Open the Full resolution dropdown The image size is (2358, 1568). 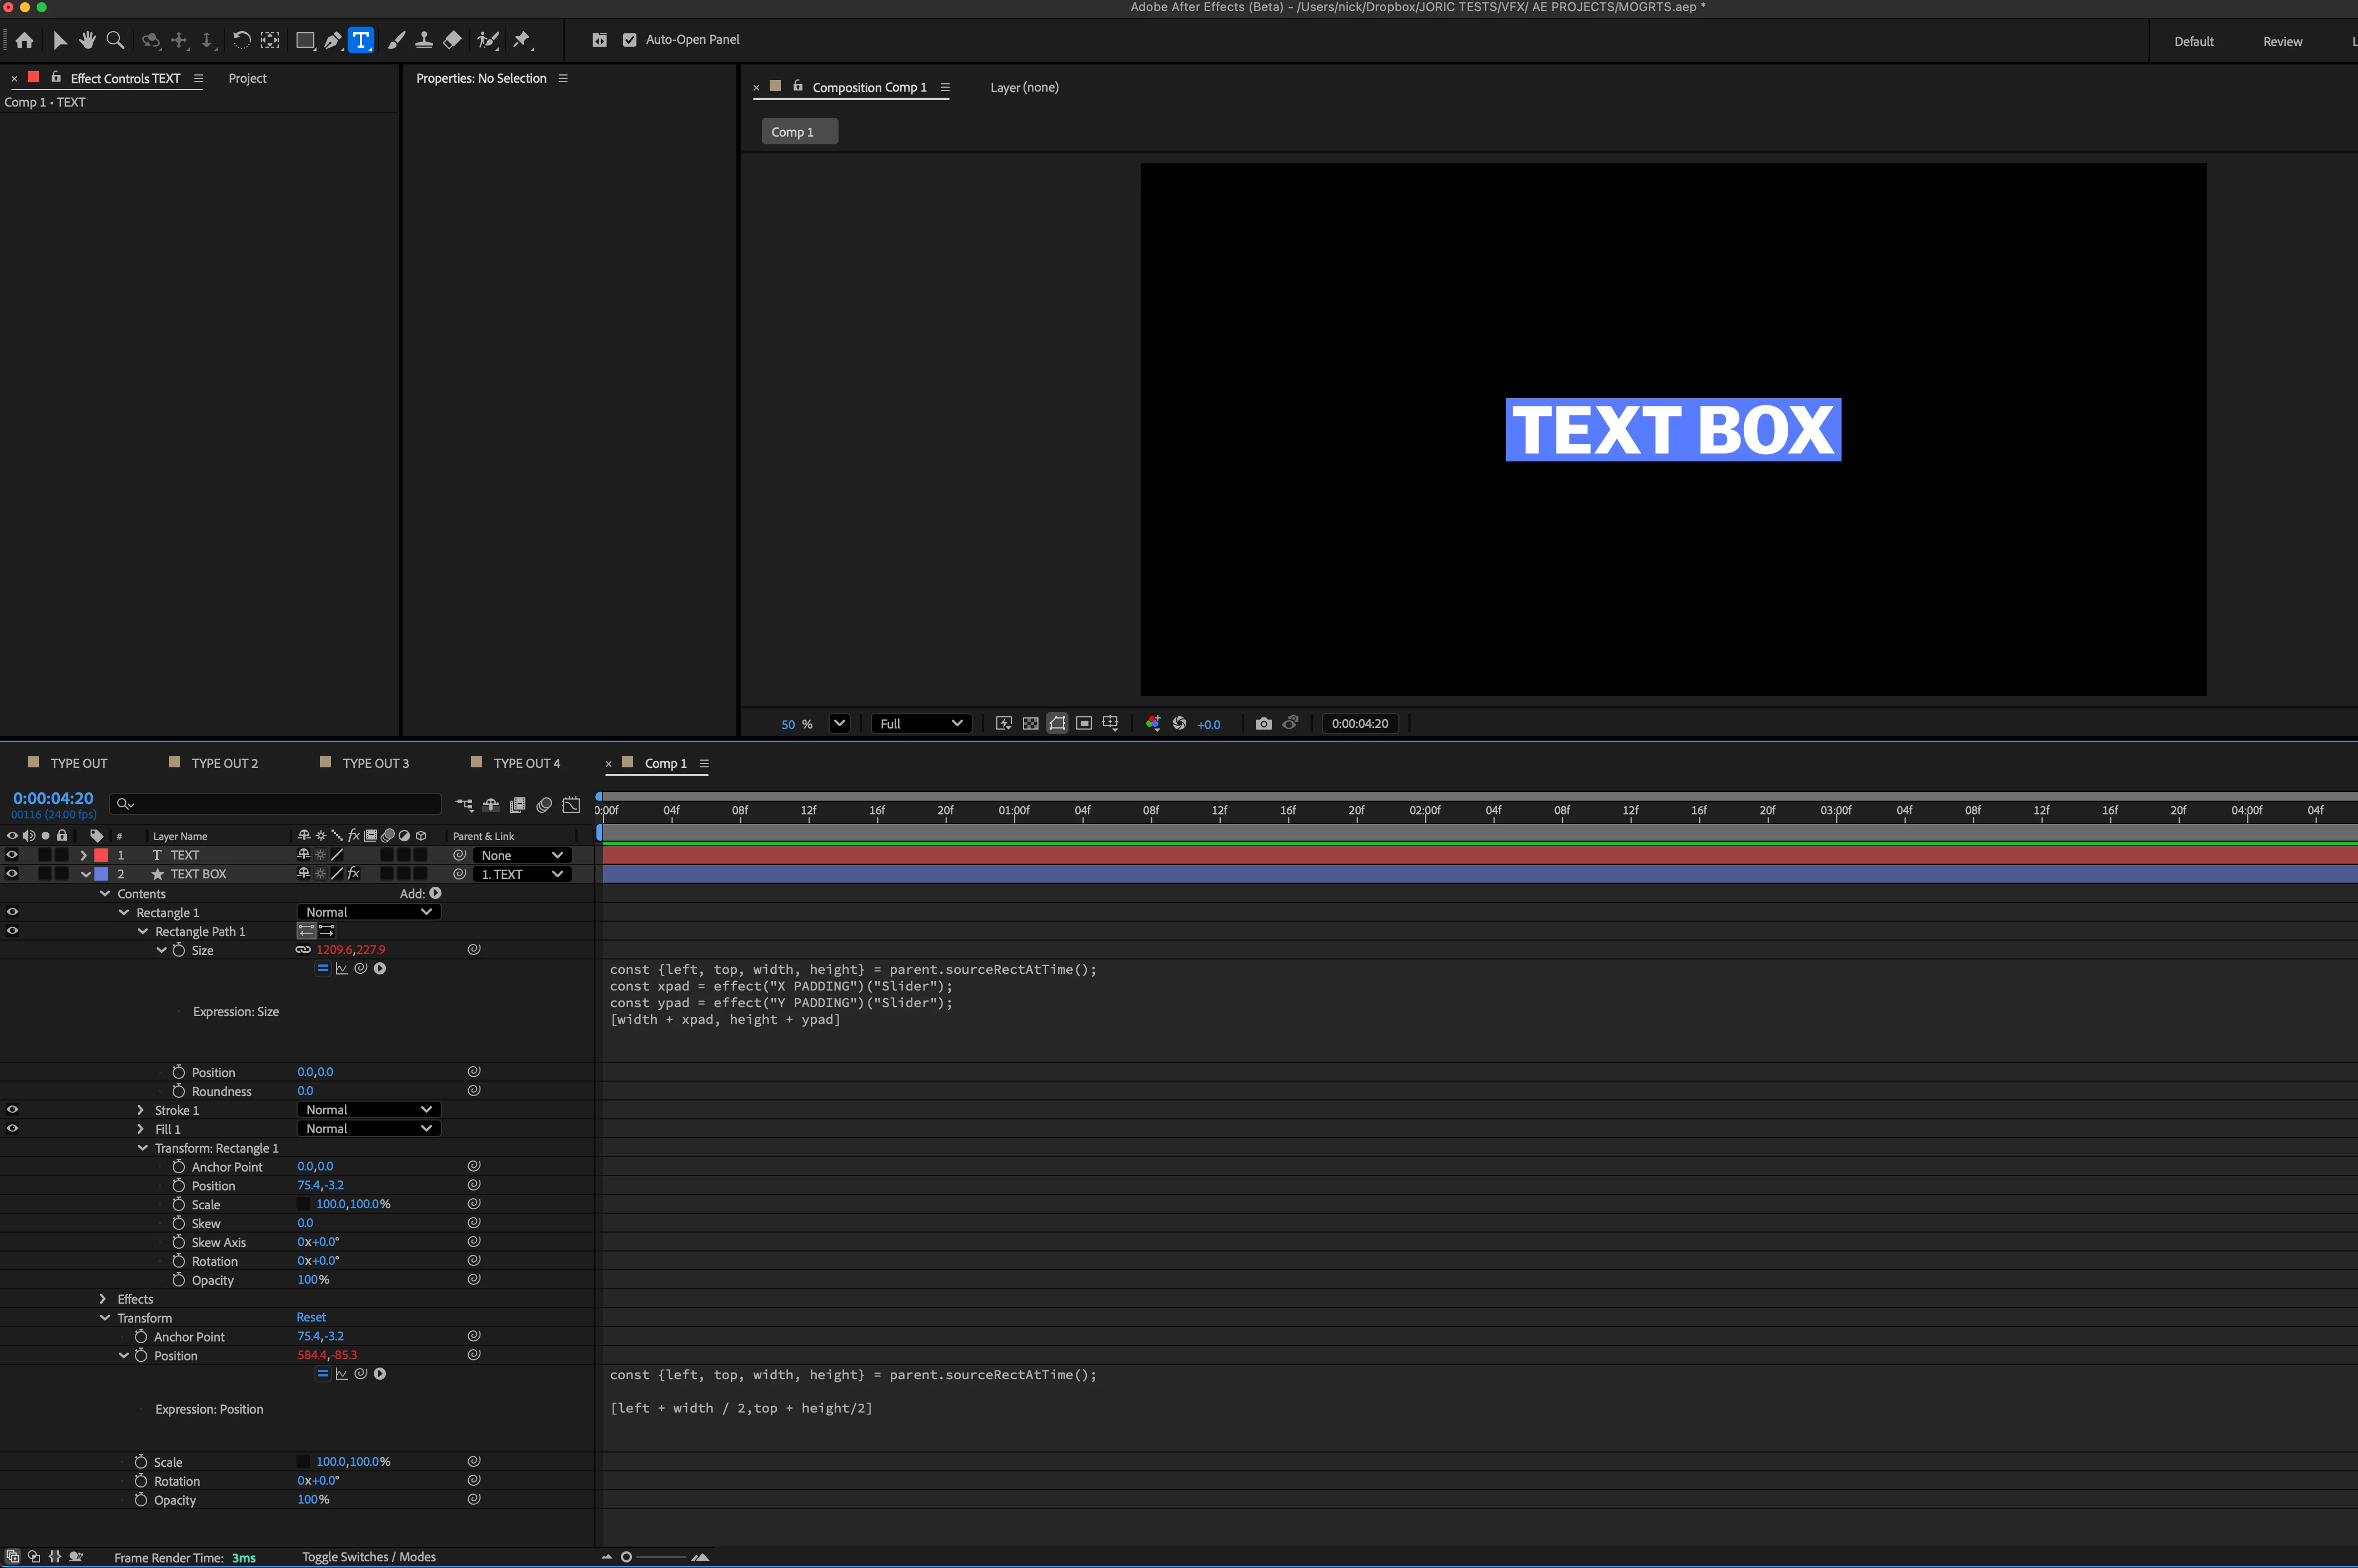click(920, 723)
